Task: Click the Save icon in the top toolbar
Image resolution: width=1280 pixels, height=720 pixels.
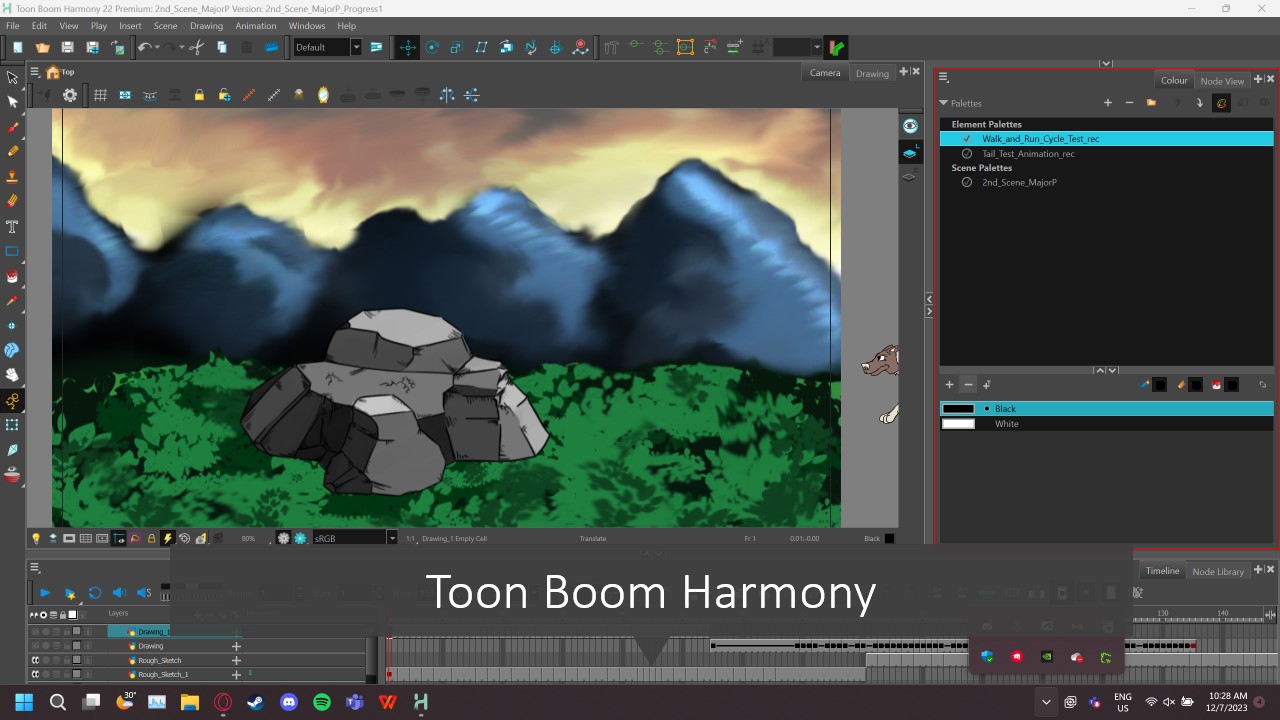Action: (x=67, y=47)
